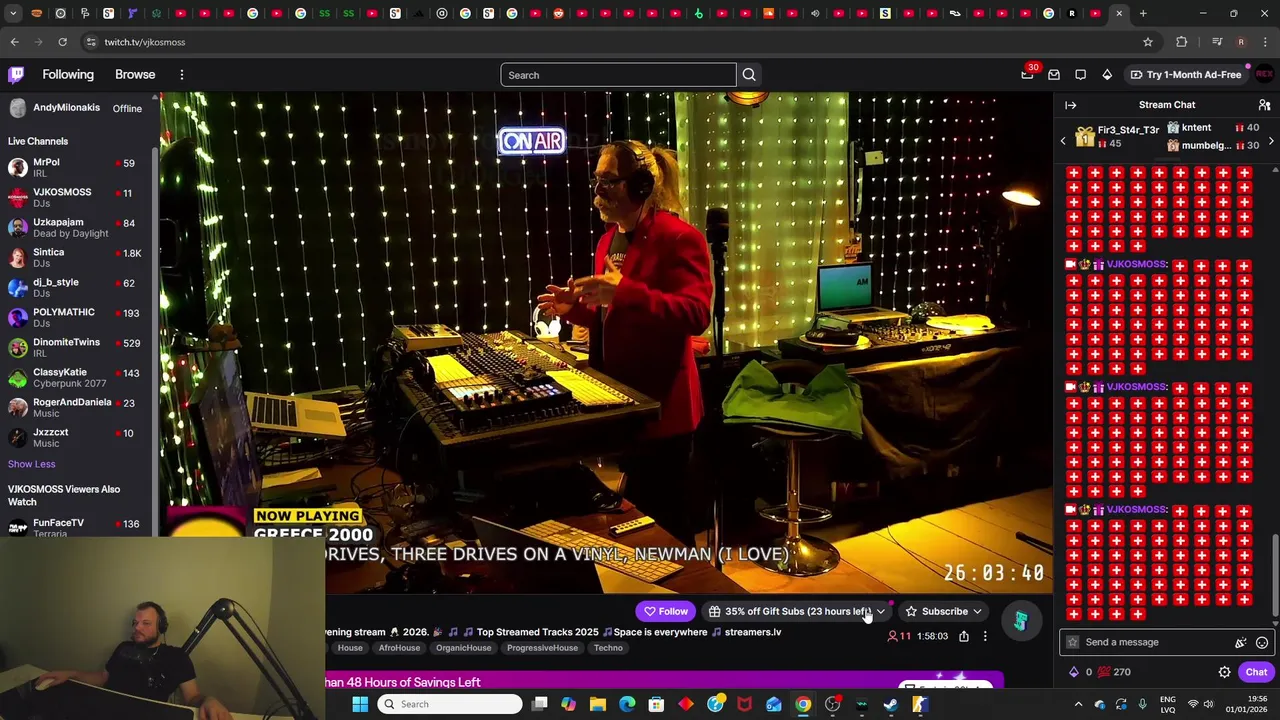Viewport: 1280px width, 720px height.
Task: Click Try 1-Month Ad-Free button
Action: [x=1185, y=75]
